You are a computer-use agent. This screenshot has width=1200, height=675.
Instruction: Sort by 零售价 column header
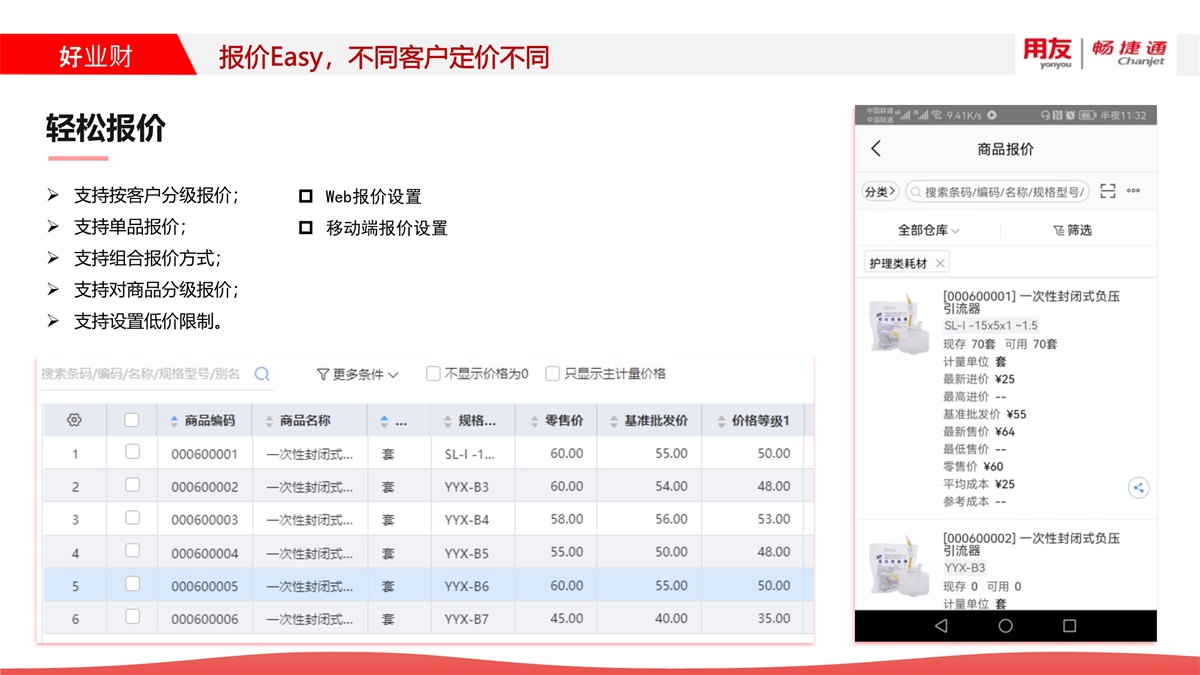pyautogui.click(x=558, y=421)
